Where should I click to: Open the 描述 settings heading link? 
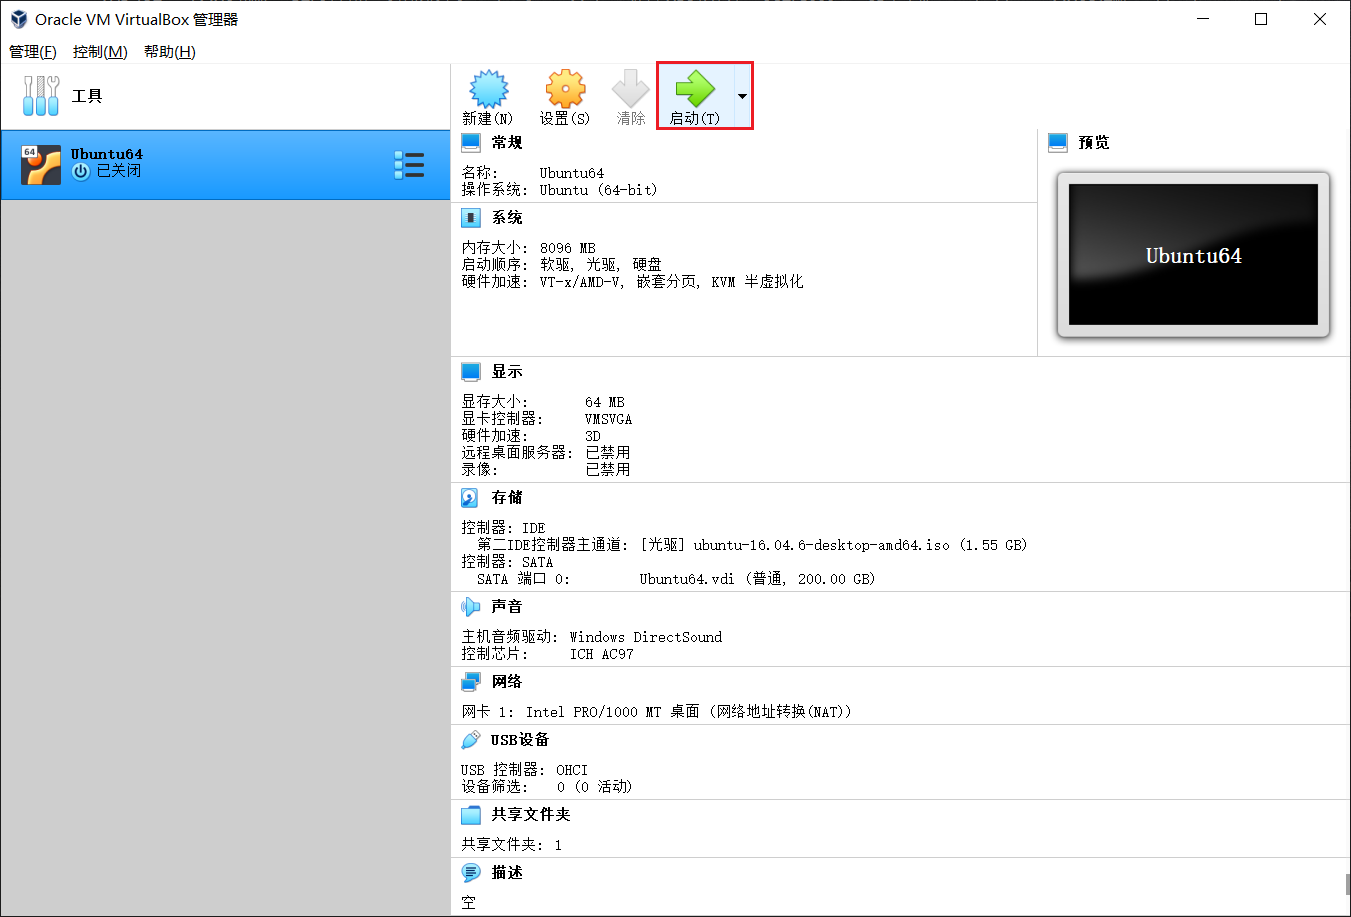point(507,873)
